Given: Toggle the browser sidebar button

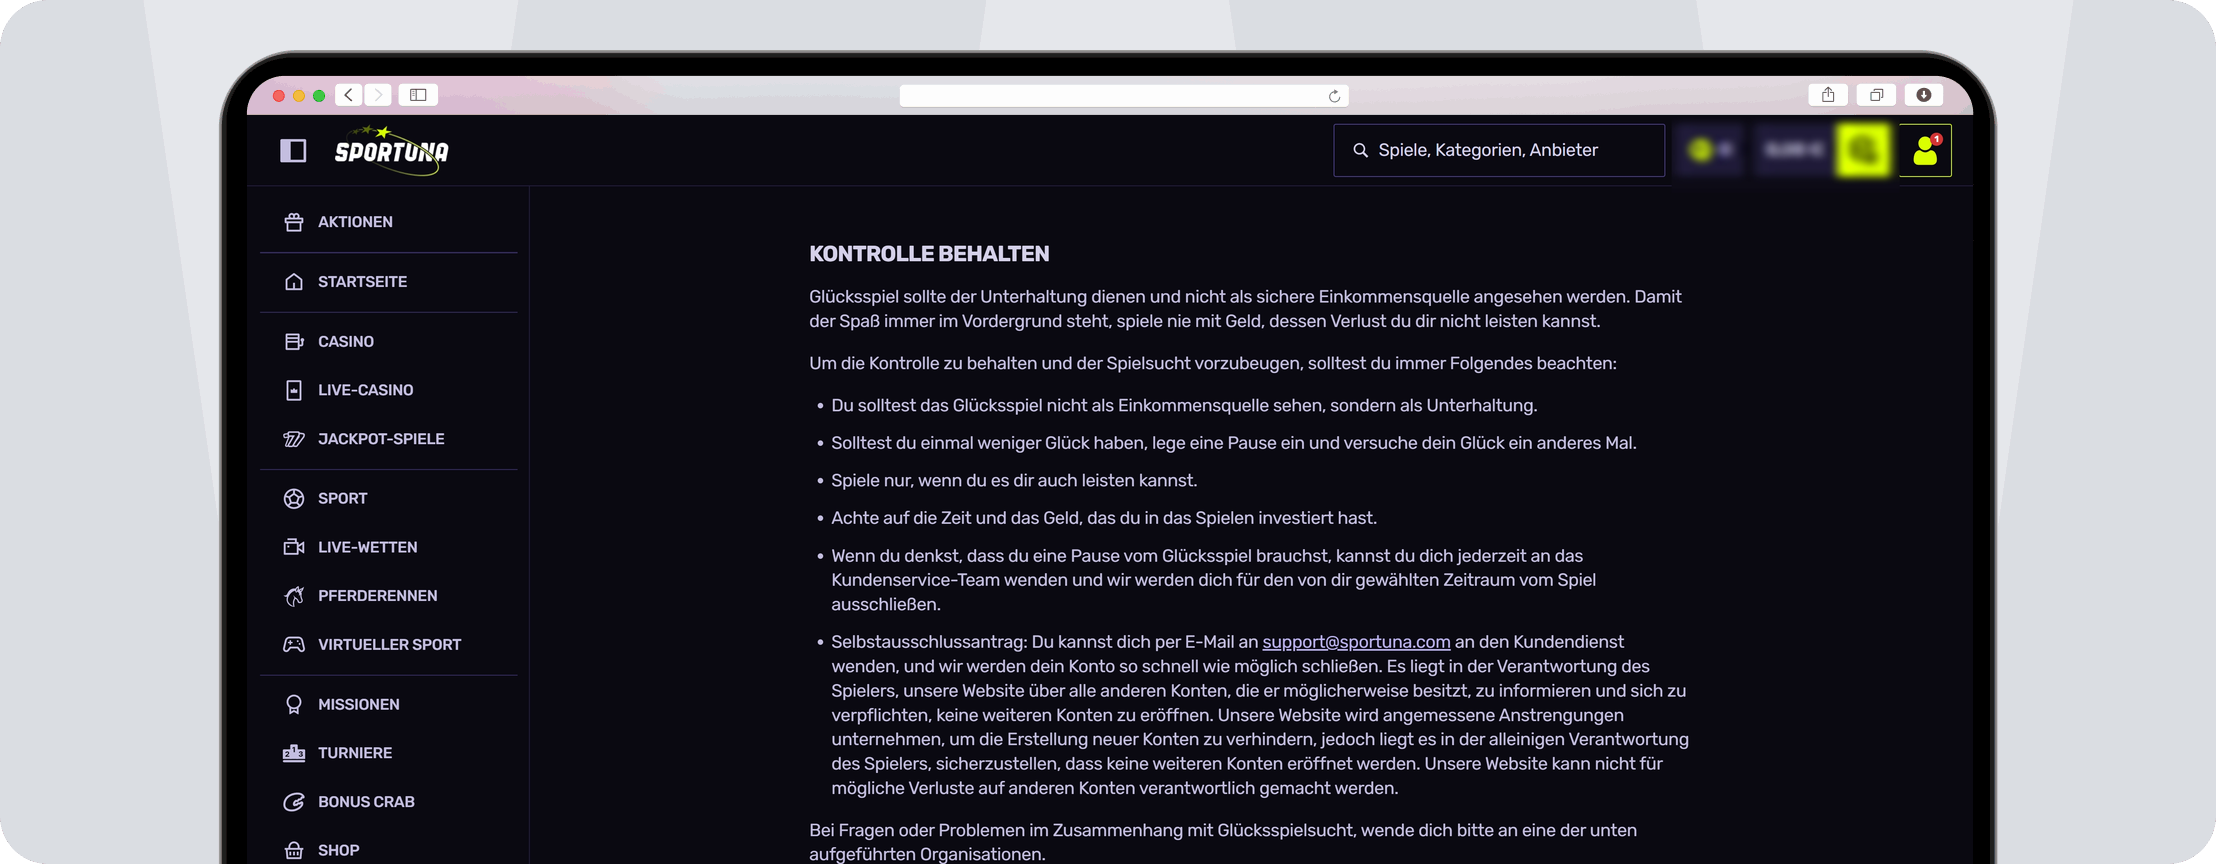Looking at the screenshot, I should [x=418, y=95].
